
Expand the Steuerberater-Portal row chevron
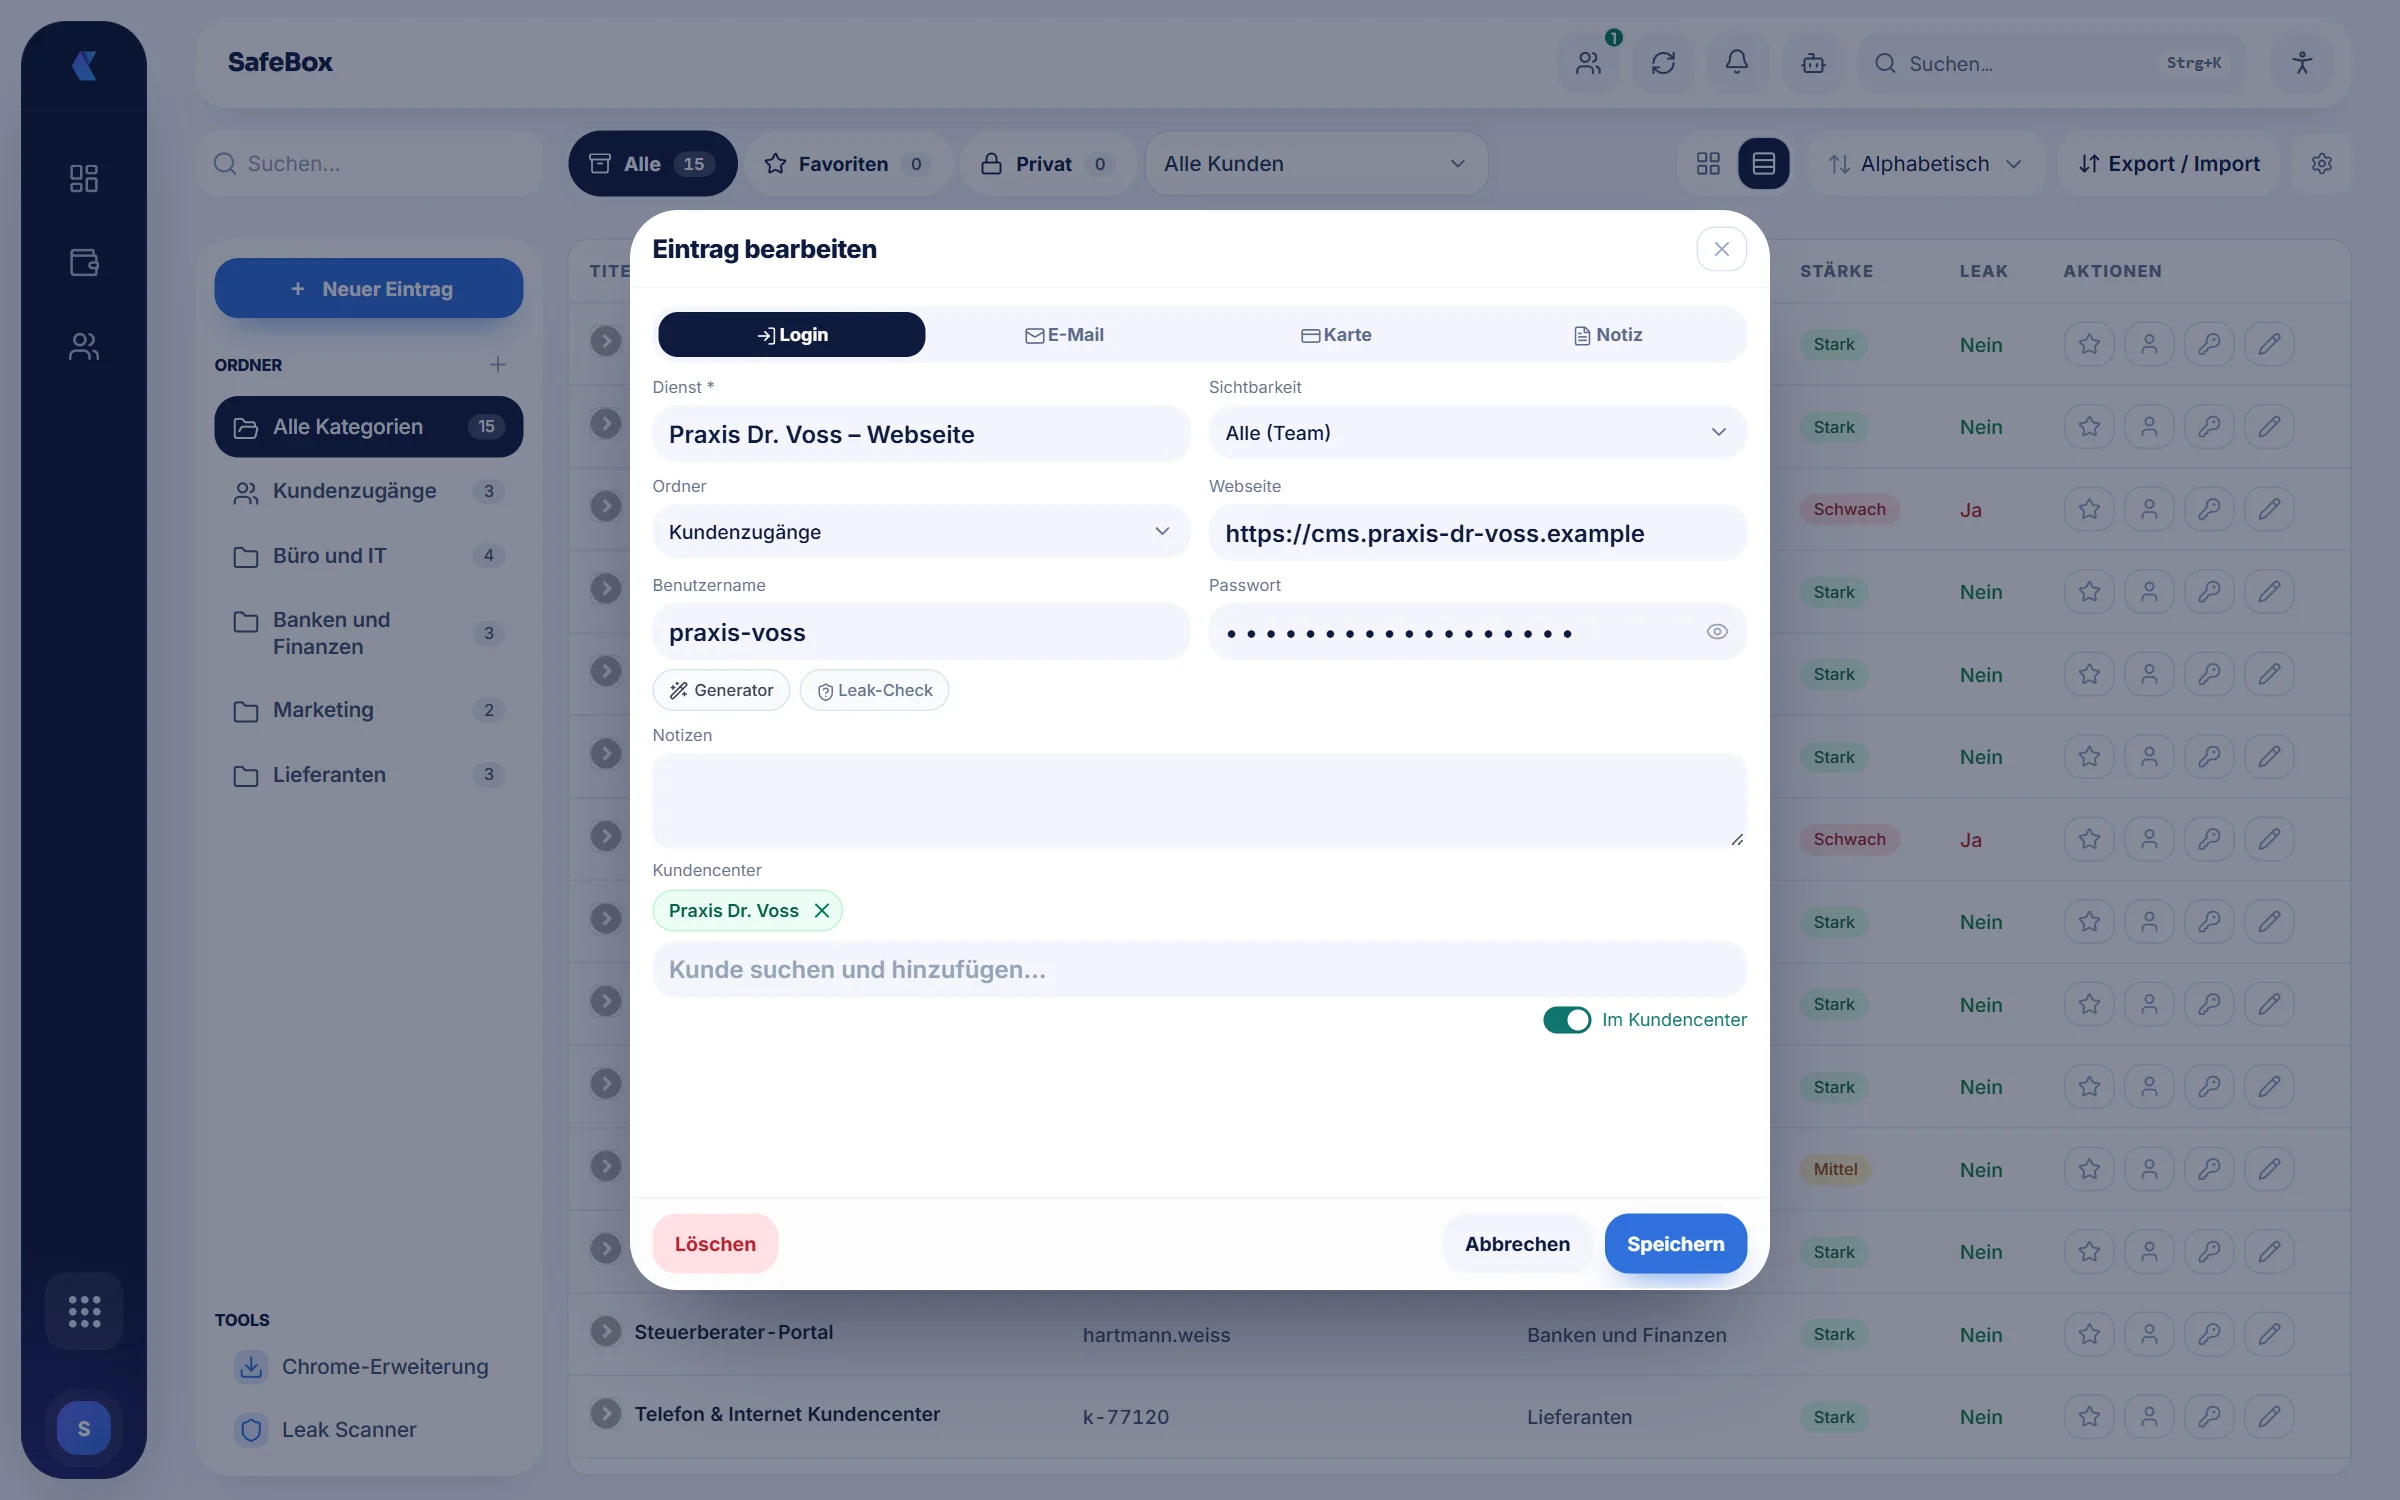click(x=605, y=1331)
